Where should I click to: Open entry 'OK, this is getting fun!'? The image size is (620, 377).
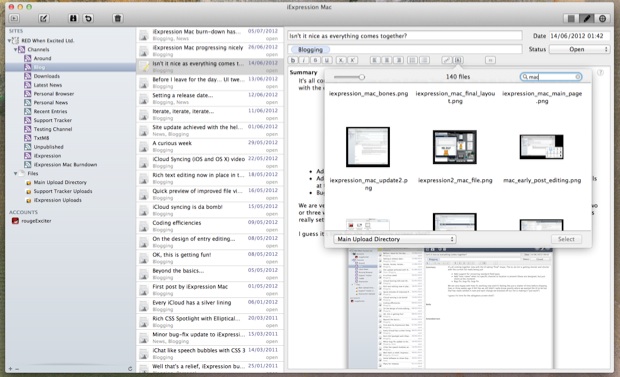[x=210, y=258]
